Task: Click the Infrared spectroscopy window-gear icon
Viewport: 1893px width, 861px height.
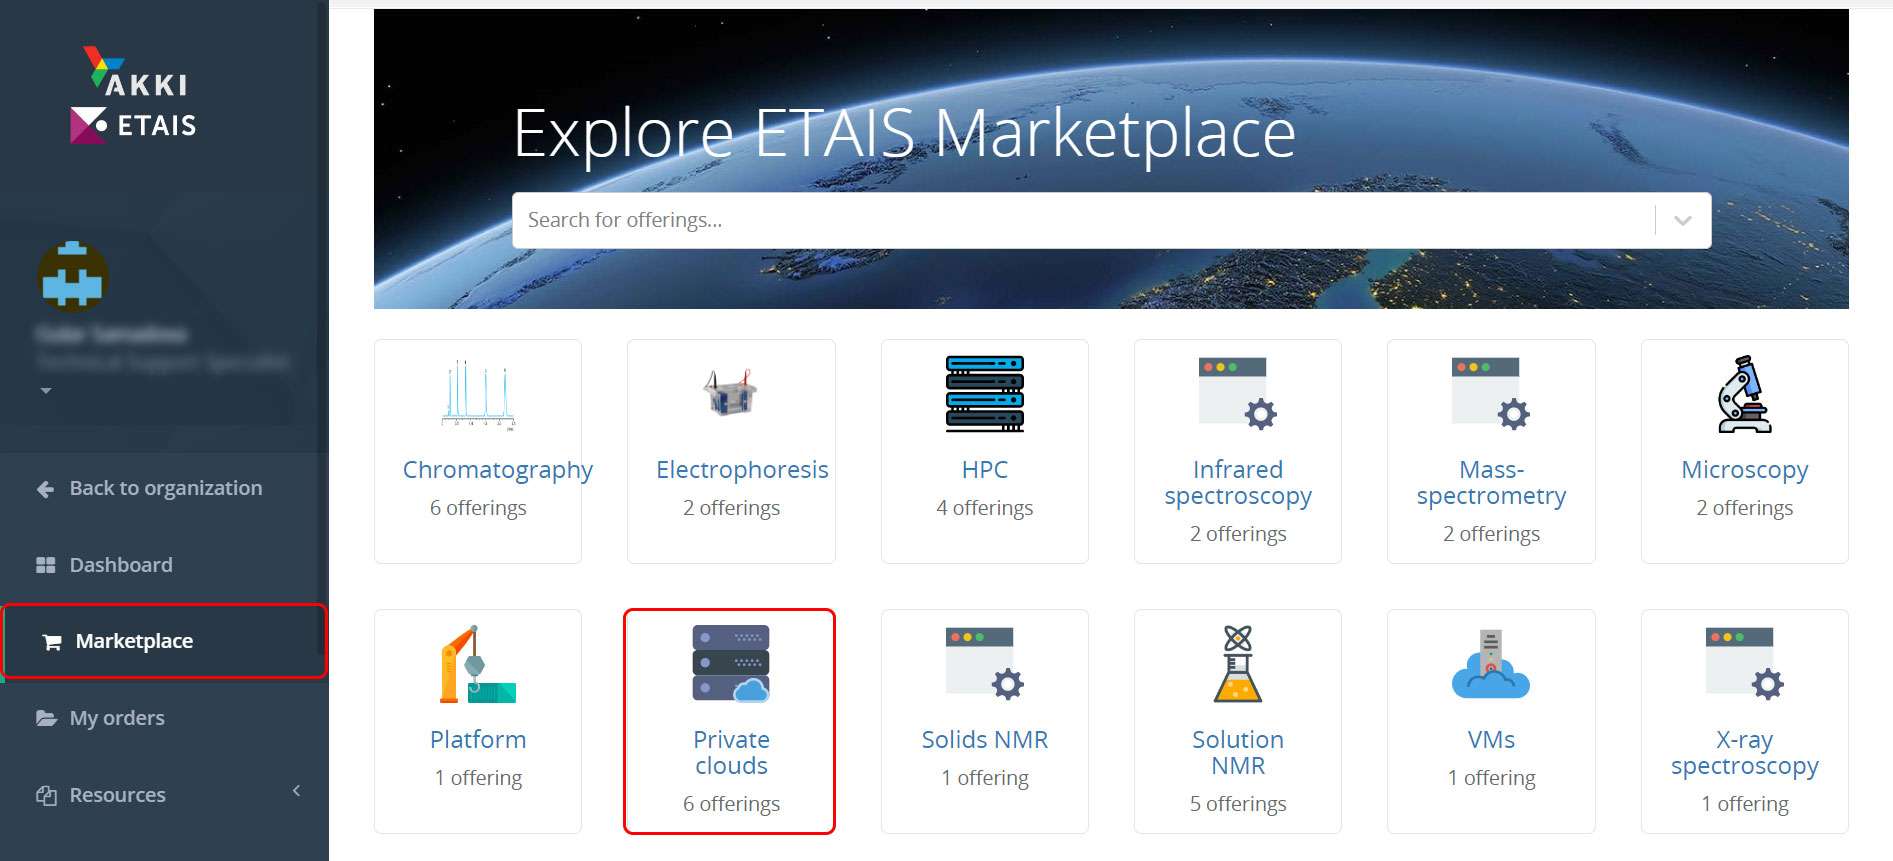Action: click(1238, 394)
